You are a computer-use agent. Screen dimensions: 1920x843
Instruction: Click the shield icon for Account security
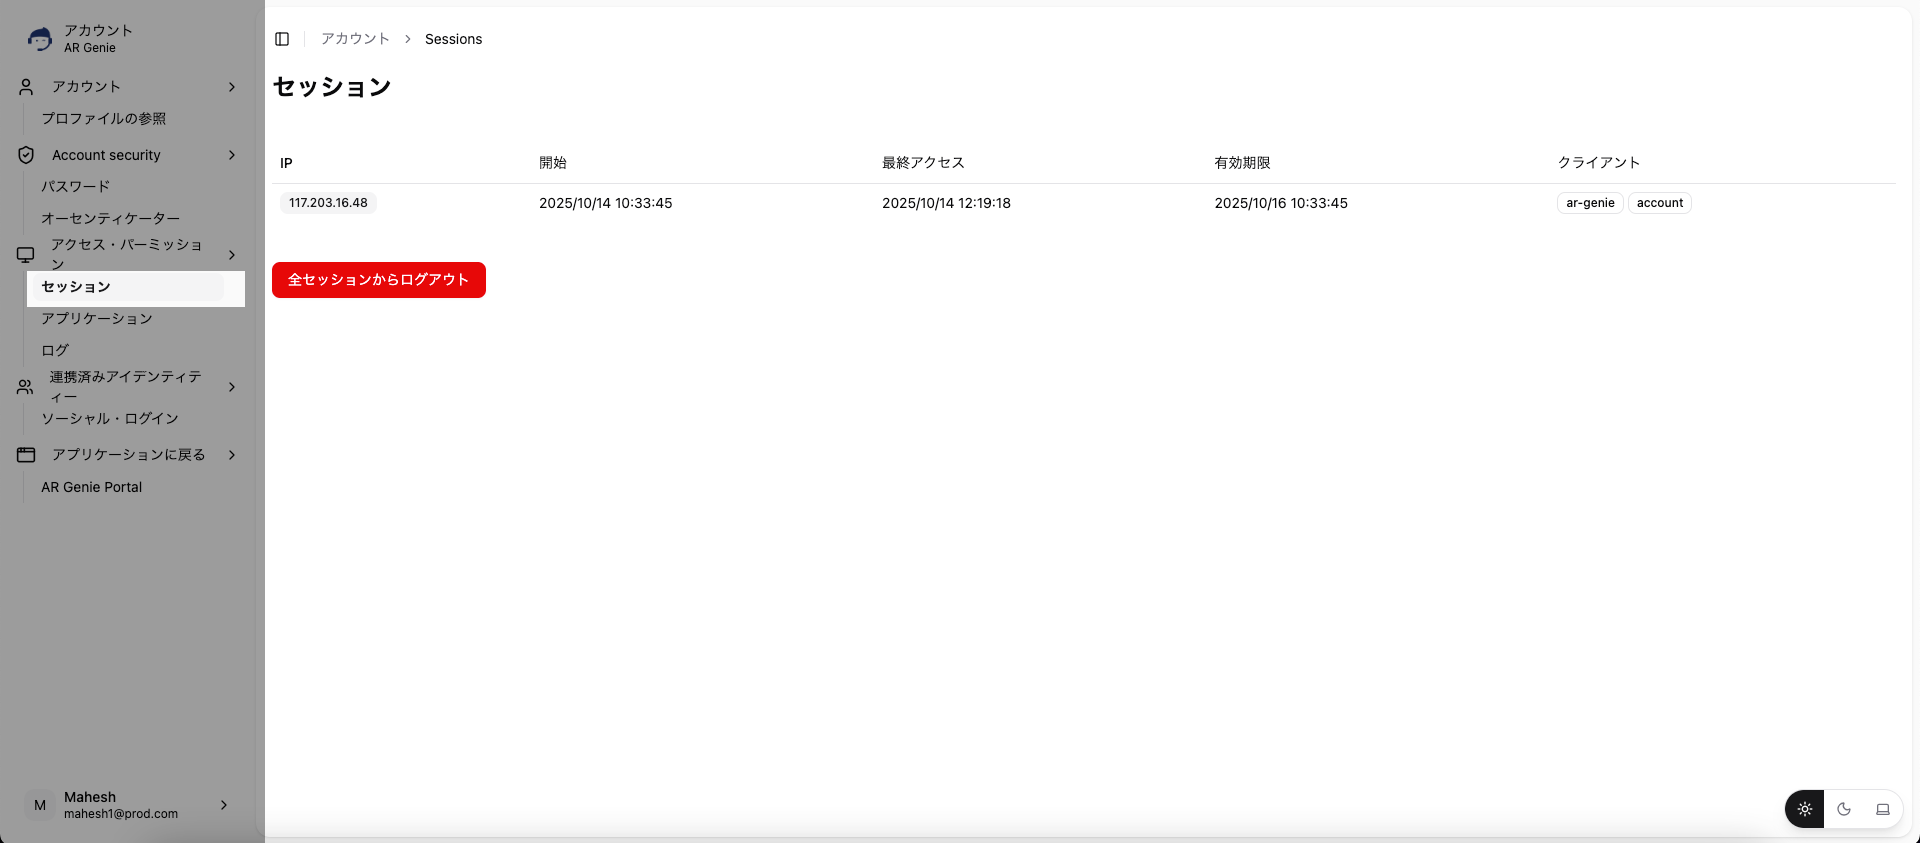pos(26,155)
